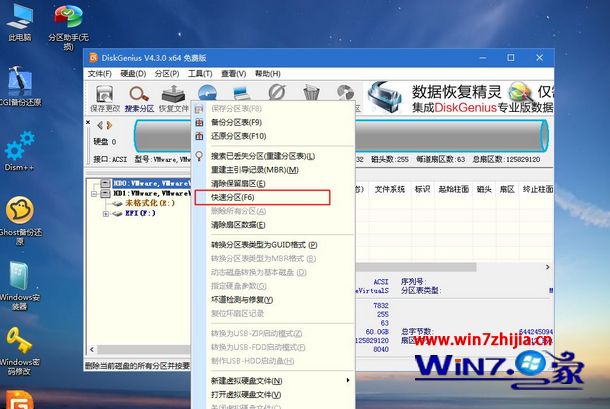The height and width of the screenshot is (409, 610).
Task: Click the 文件系统 column header
Action: pos(390,190)
